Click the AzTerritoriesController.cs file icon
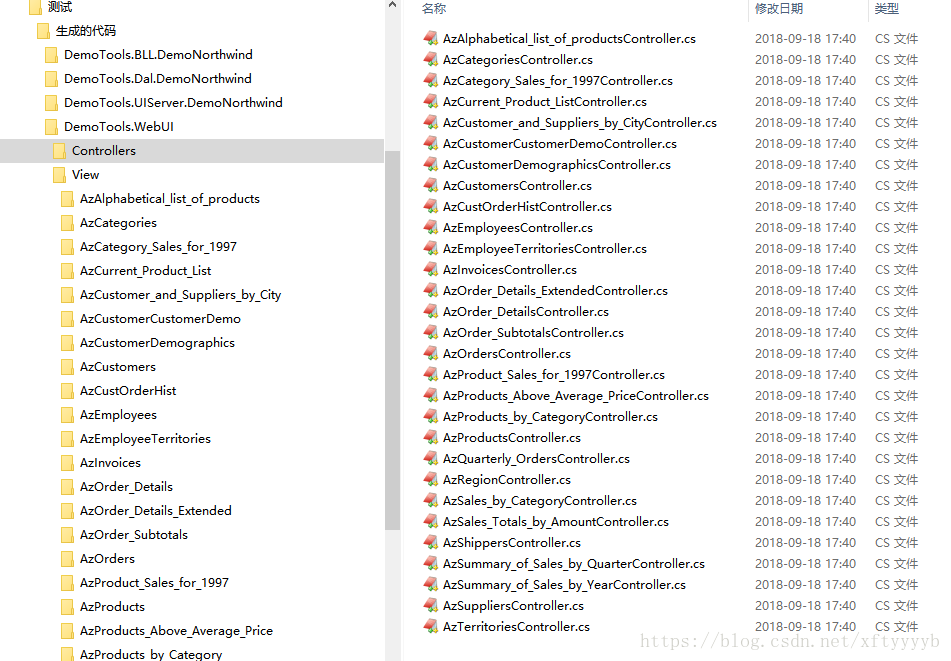Viewport: 951px width, 661px height. 431,626
